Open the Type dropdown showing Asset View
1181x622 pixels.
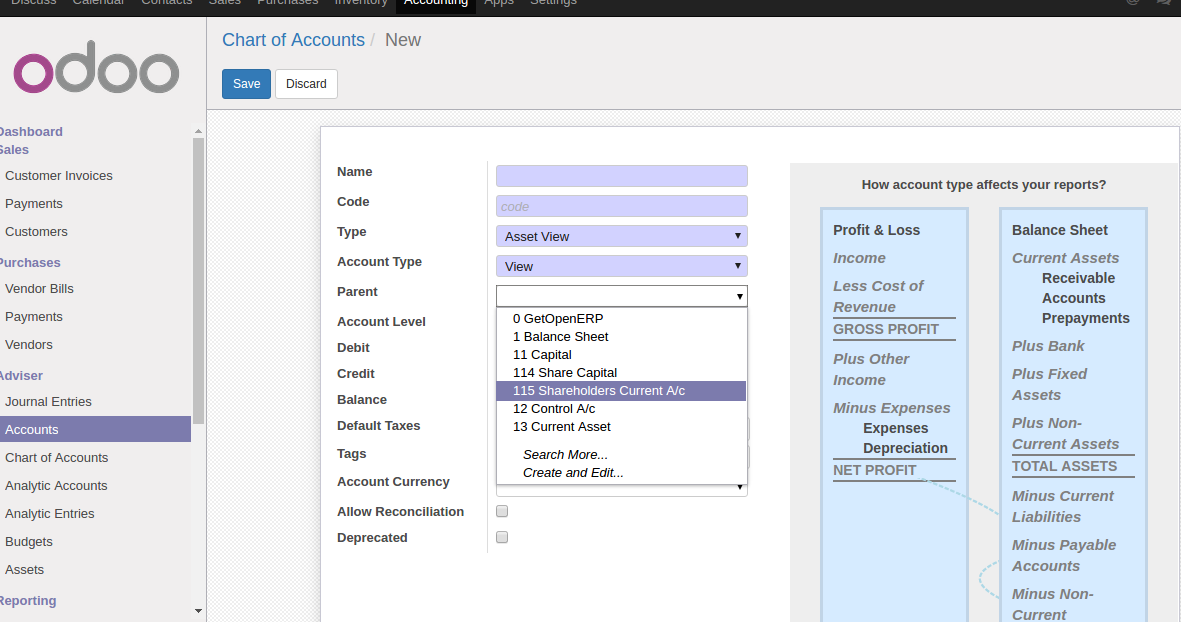621,237
